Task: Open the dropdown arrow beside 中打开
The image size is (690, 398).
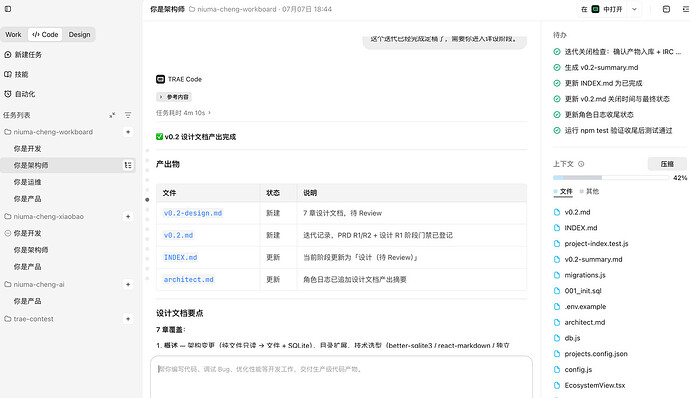Action: (x=634, y=9)
